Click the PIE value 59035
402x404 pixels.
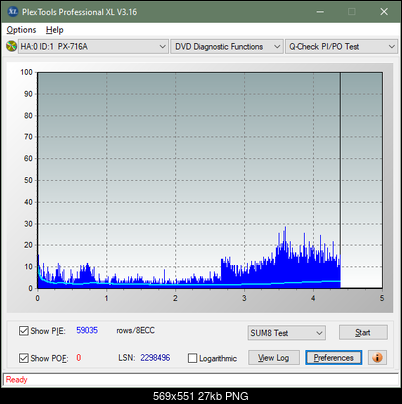[87, 330]
